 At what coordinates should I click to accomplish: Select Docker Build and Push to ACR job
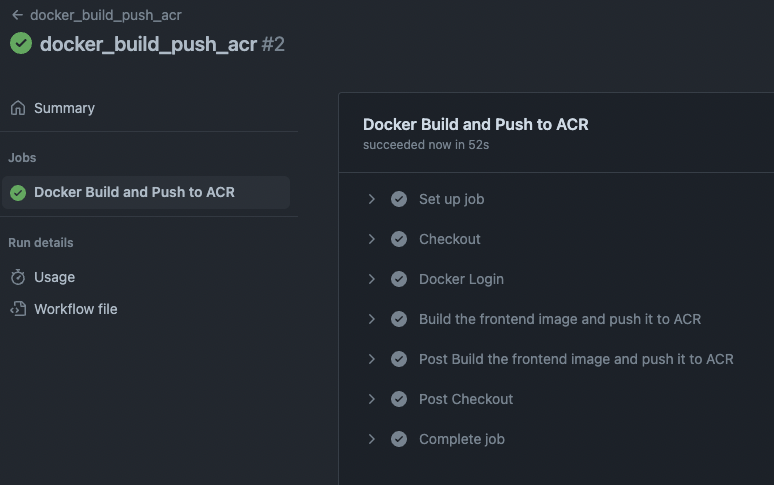[134, 192]
